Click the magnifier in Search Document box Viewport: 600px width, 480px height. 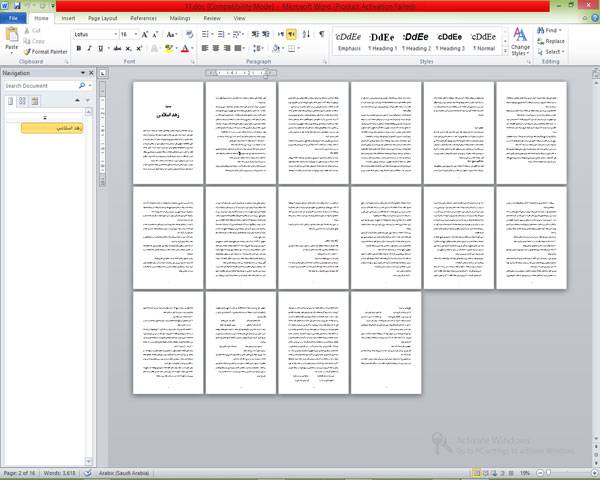click(x=82, y=85)
